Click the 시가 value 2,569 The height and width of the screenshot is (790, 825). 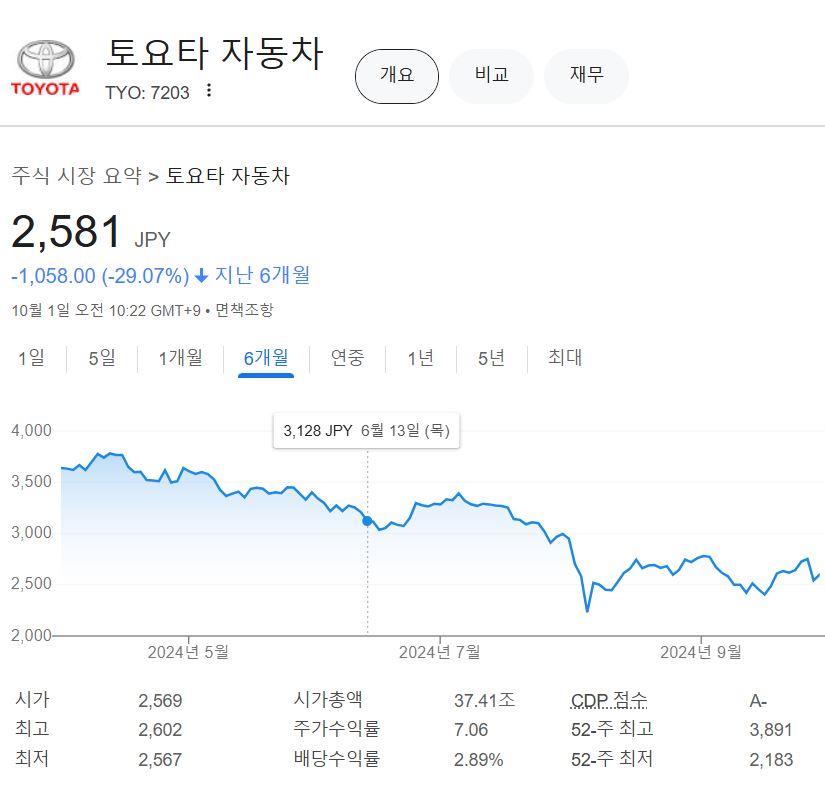(x=160, y=701)
